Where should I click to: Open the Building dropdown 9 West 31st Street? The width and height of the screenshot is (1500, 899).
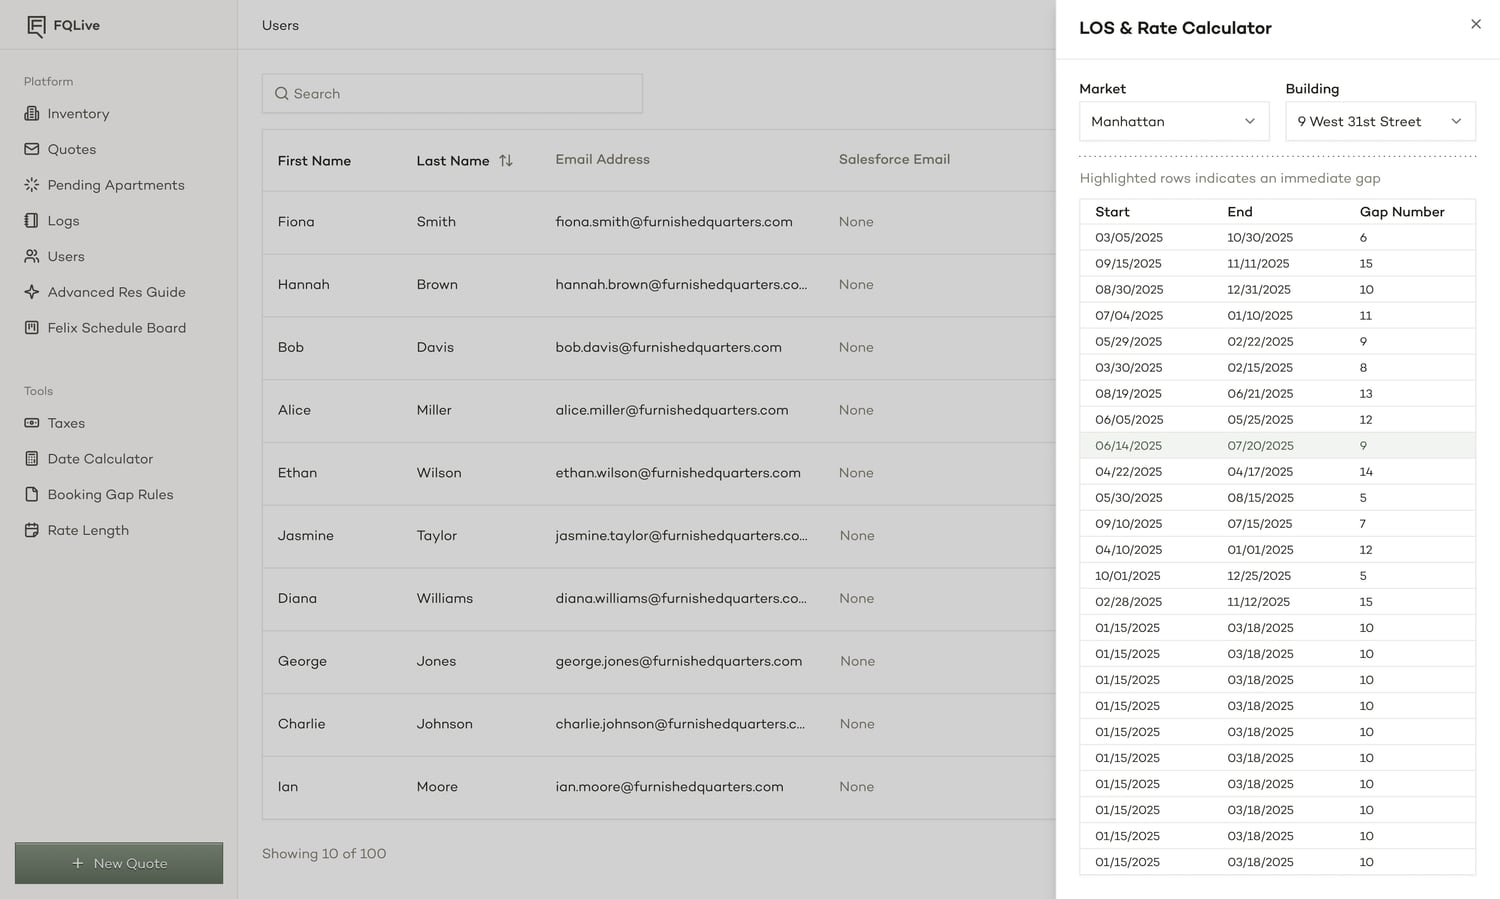tap(1380, 121)
